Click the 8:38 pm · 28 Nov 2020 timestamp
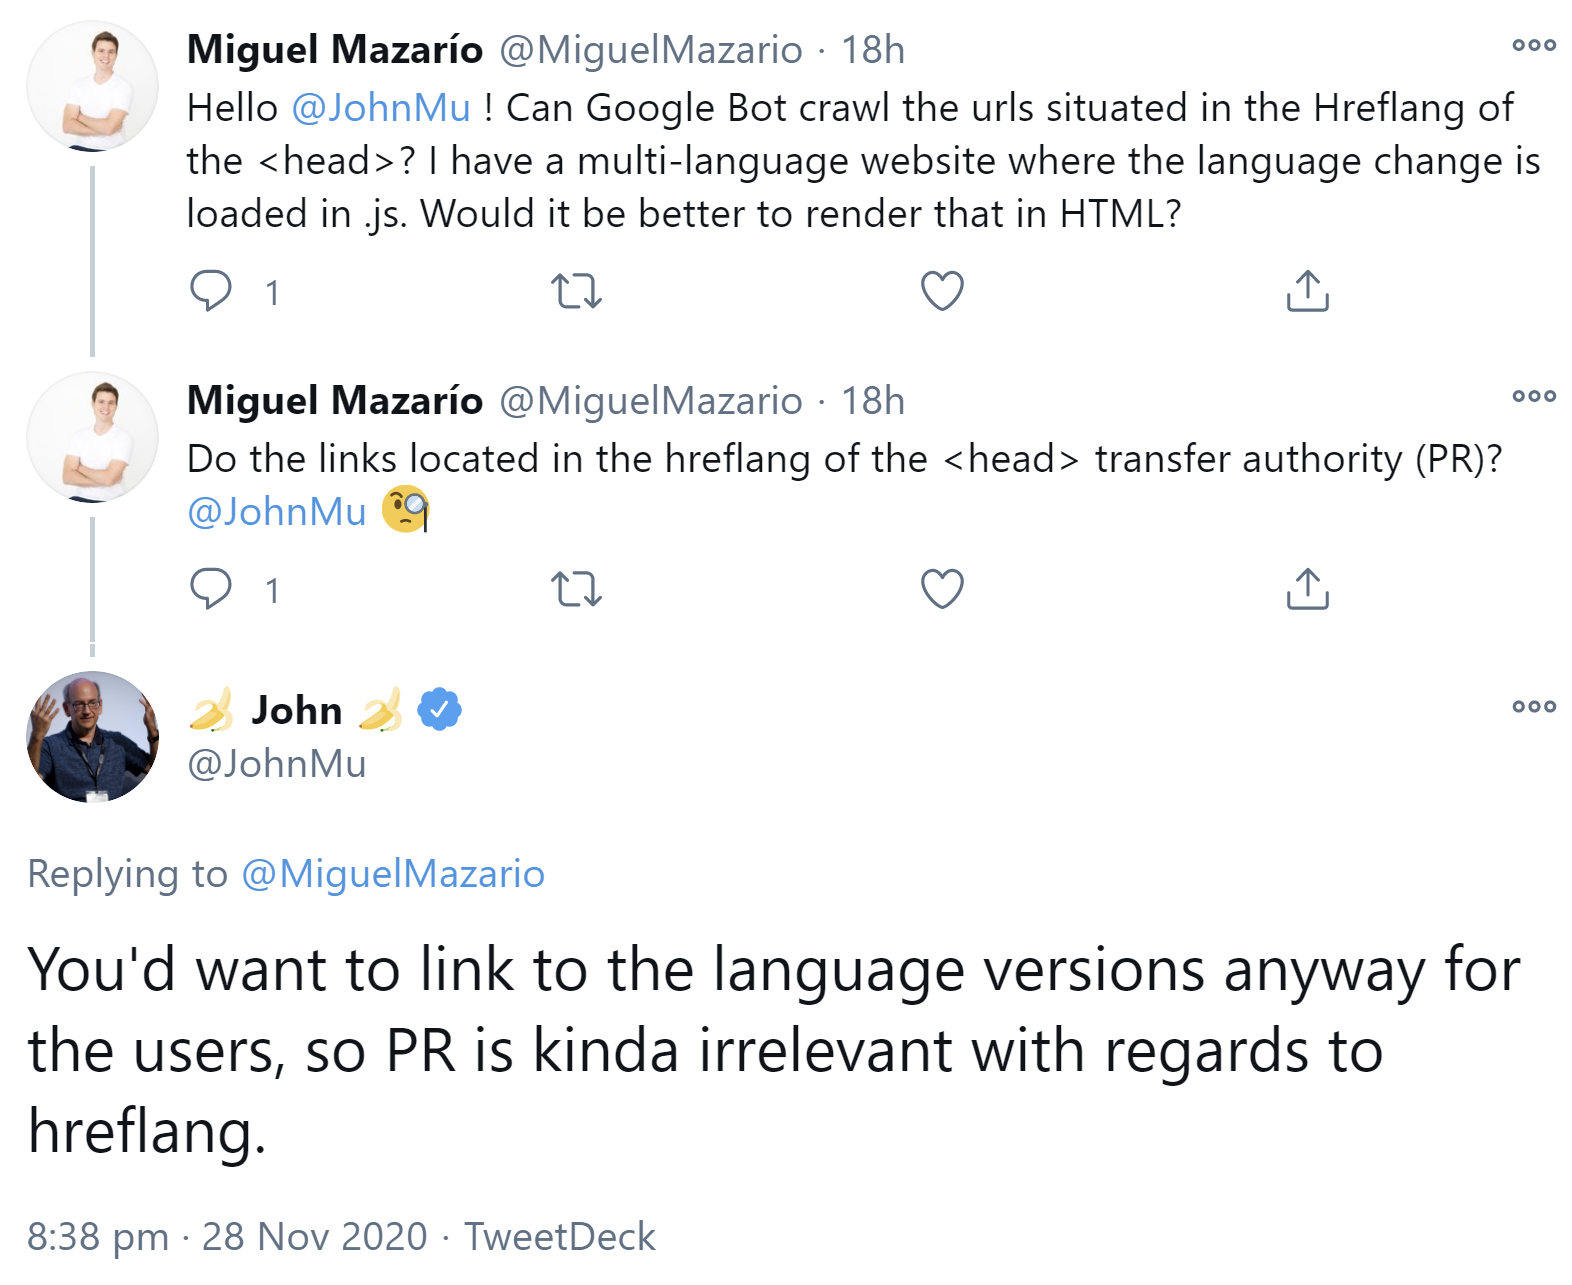The height and width of the screenshot is (1285, 1572). click(227, 1237)
